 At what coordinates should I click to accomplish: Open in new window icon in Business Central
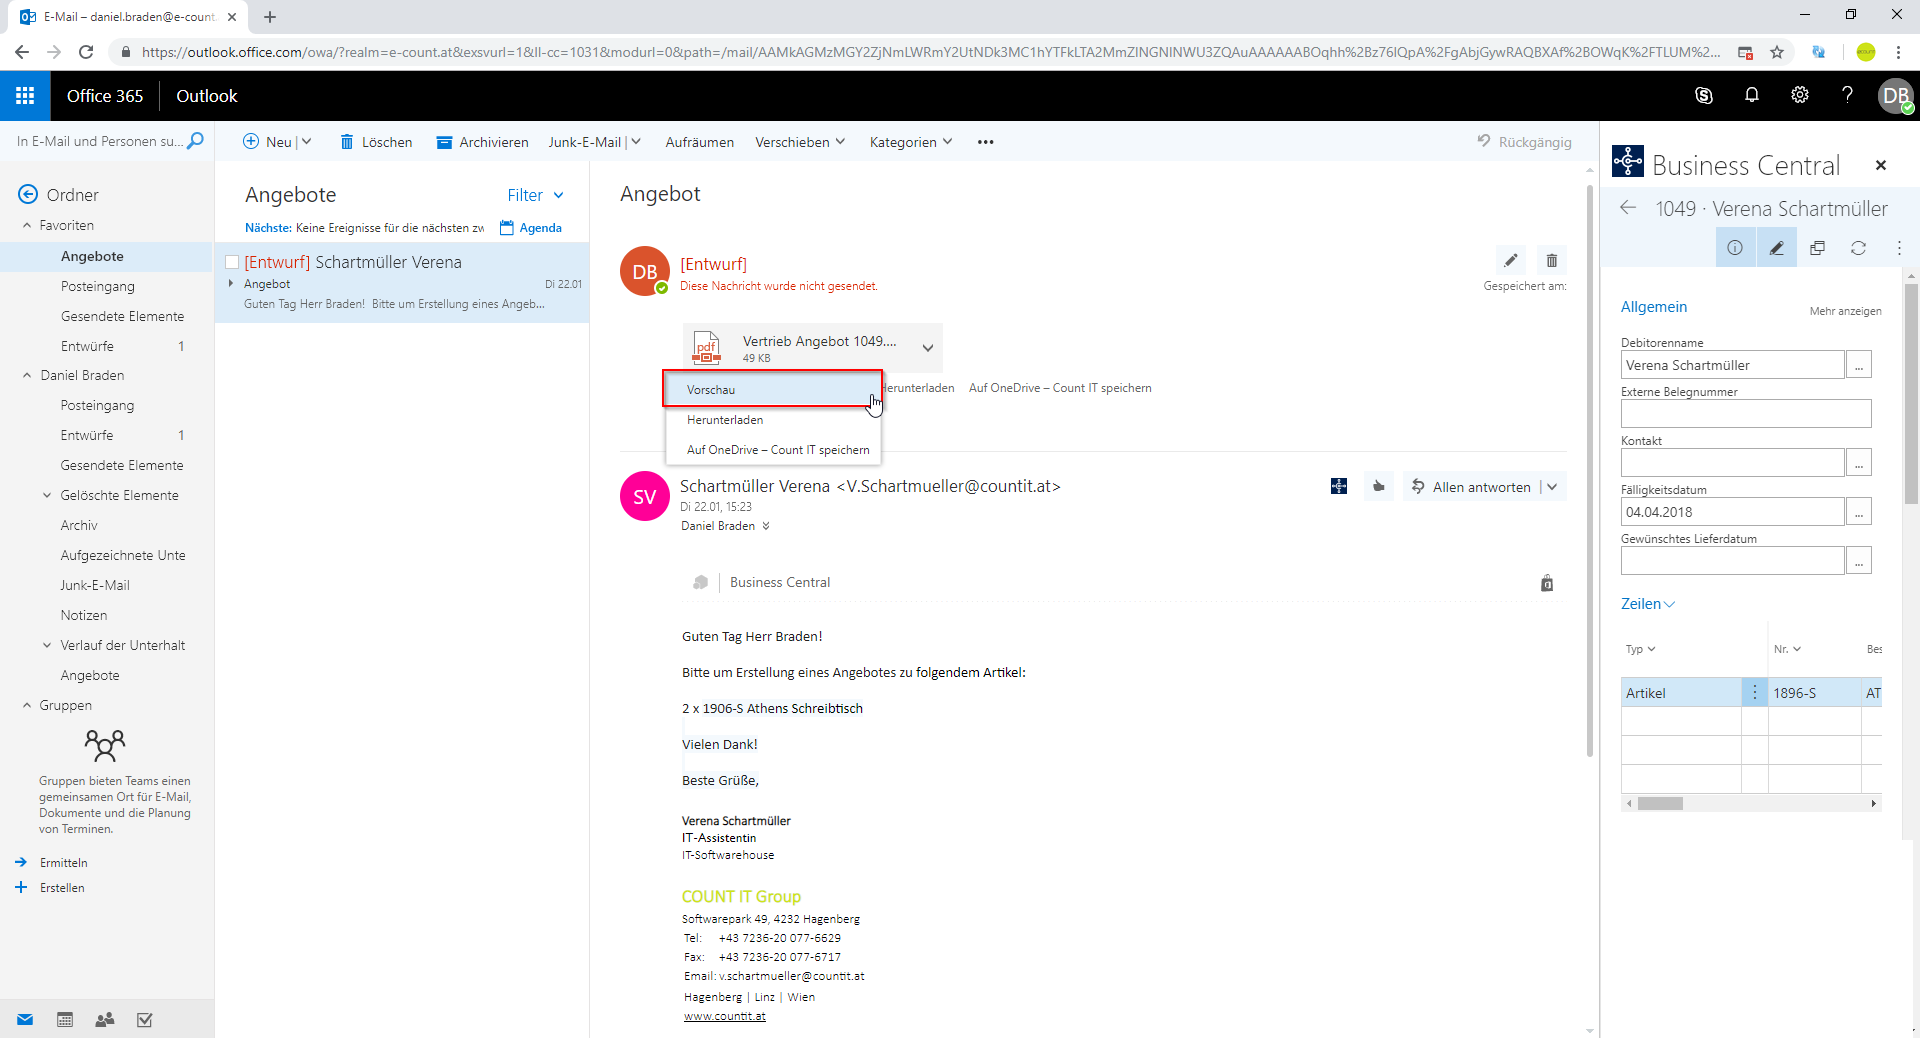coord(1818,248)
